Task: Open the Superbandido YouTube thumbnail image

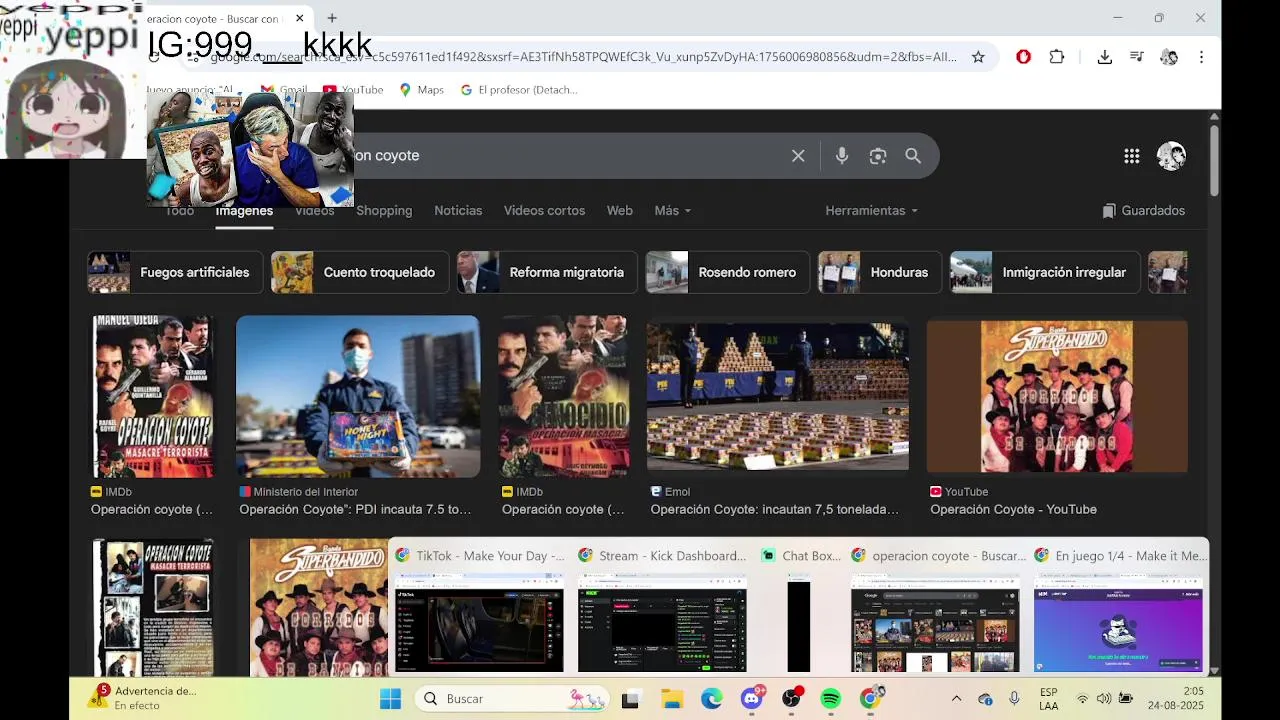Action: (1057, 396)
